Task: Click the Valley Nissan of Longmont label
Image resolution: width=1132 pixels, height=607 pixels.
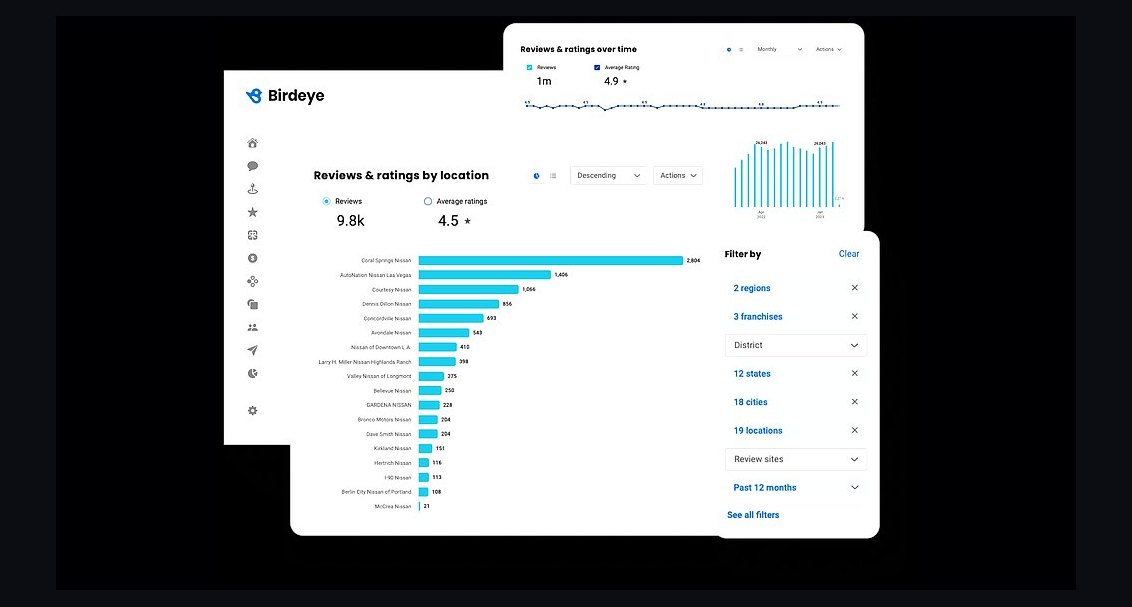Action: pos(378,376)
